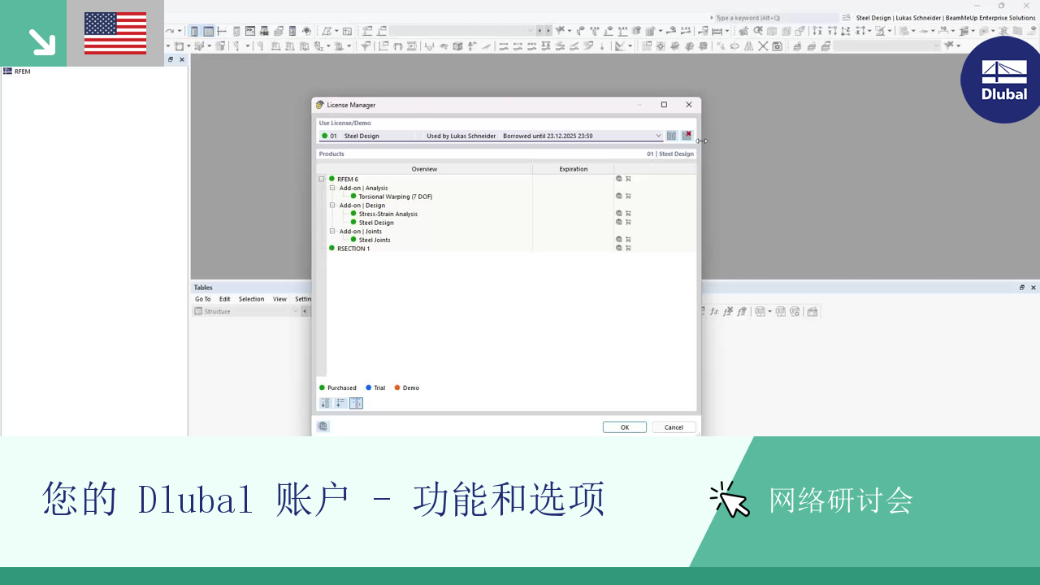The height and width of the screenshot is (585, 1040).
Task: Click the 'Demo' legend label
Action: pyautogui.click(x=411, y=388)
